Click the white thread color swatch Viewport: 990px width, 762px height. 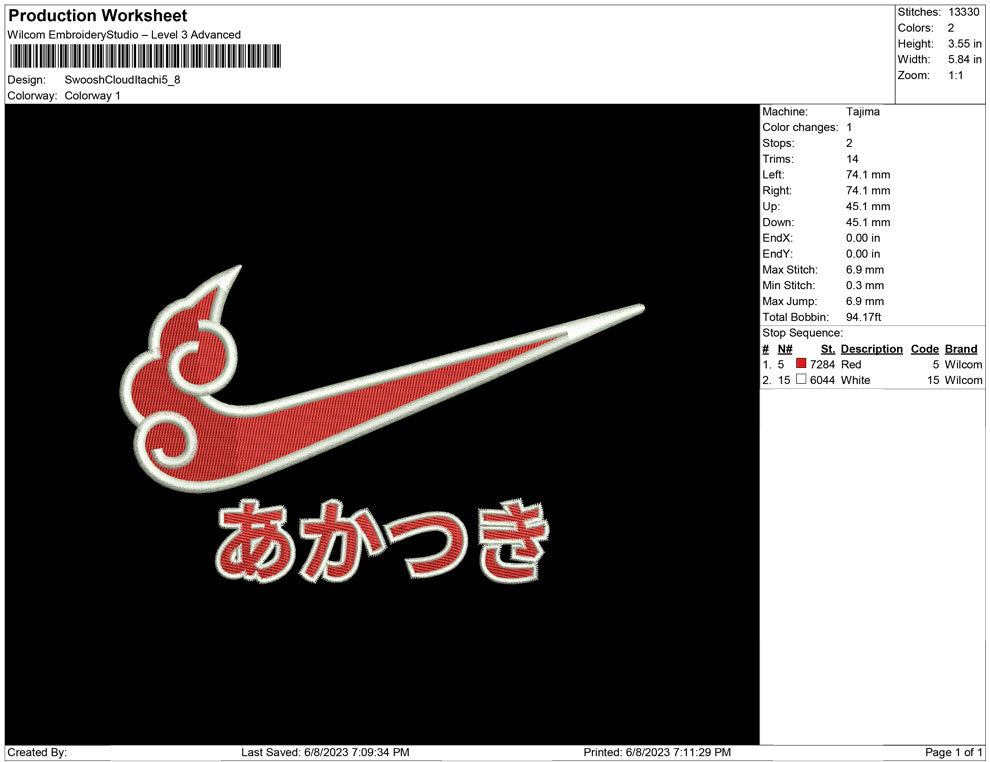[801, 381]
